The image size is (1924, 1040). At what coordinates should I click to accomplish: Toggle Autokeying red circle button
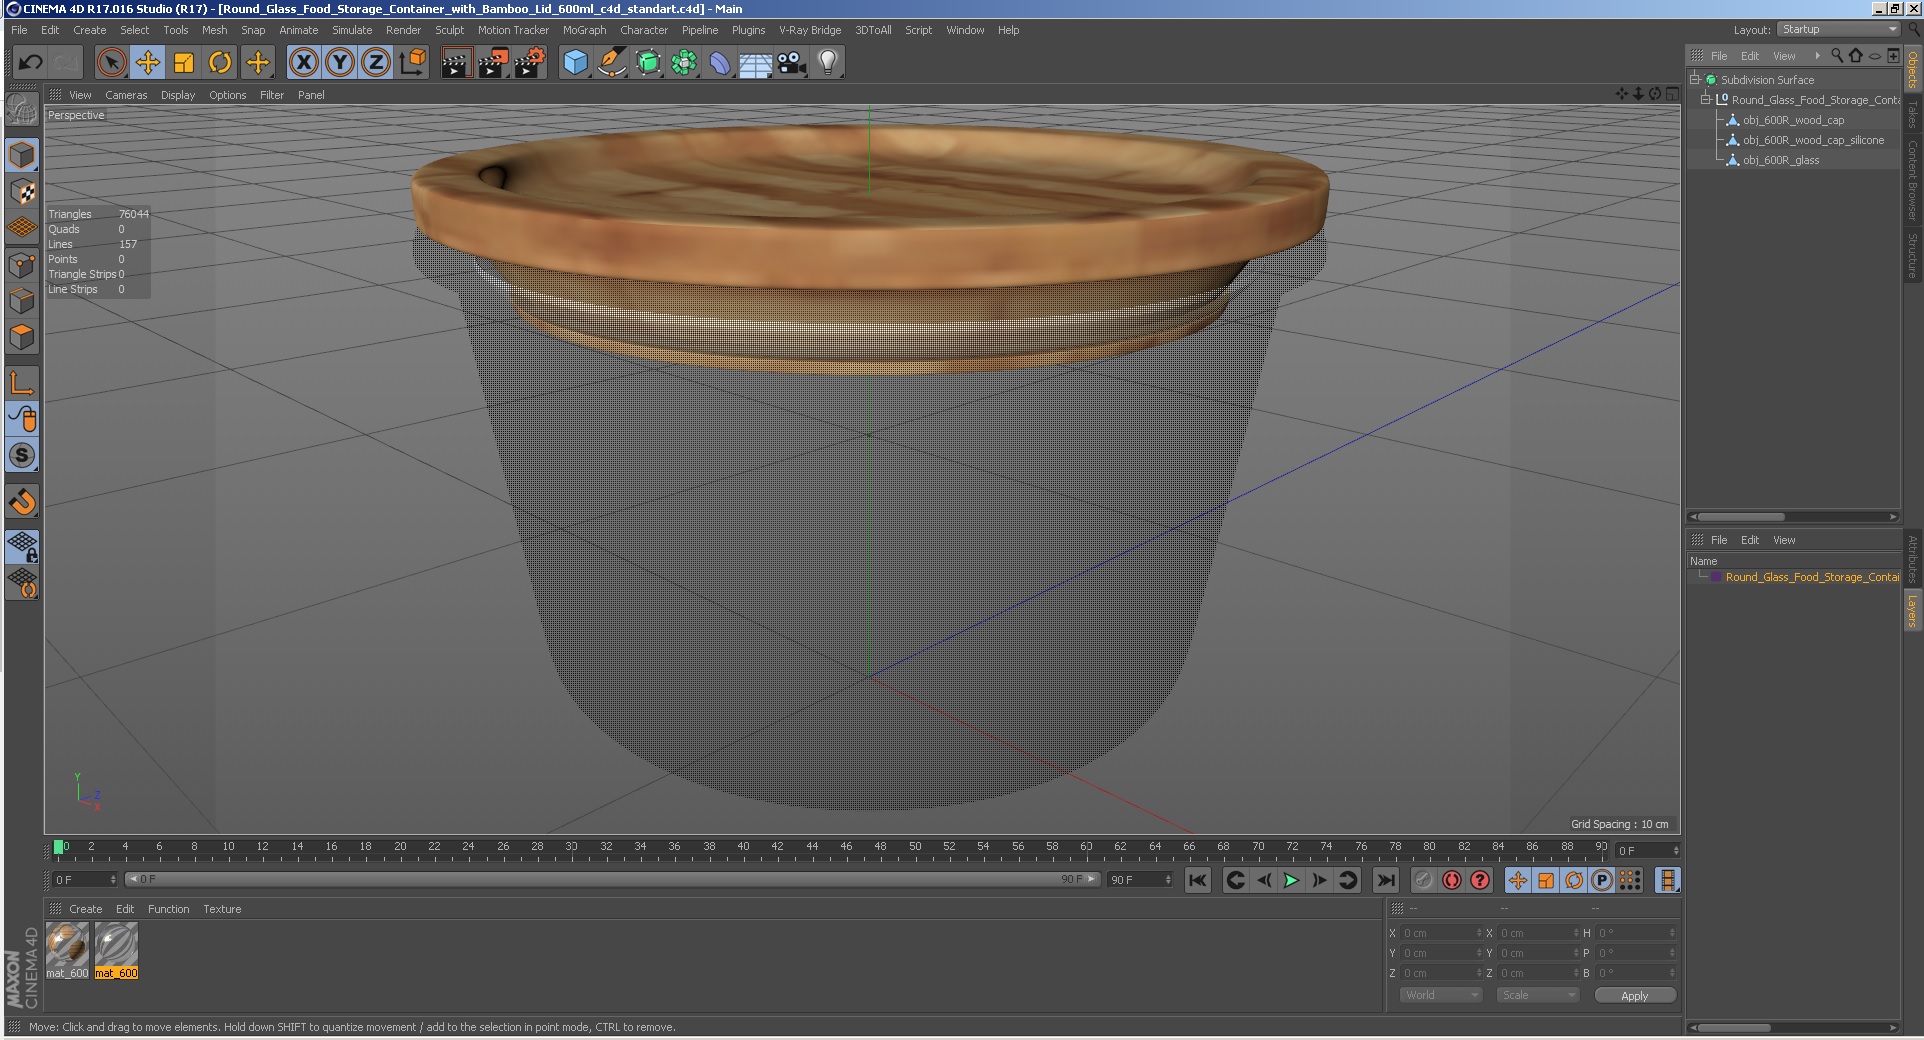coord(1452,880)
